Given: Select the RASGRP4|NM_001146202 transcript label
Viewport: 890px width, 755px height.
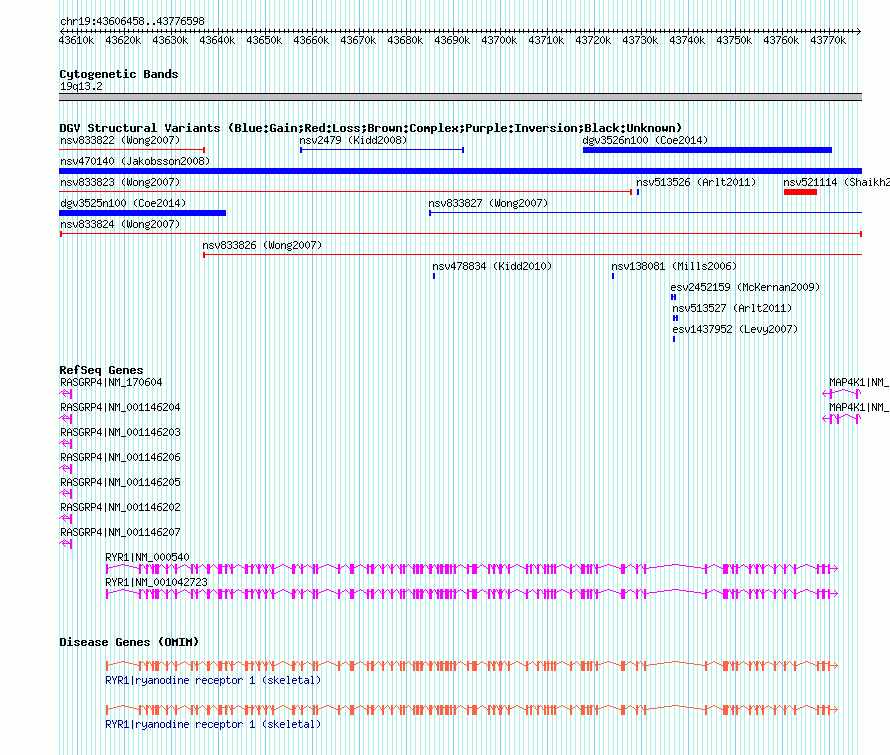Looking at the screenshot, I should pyautogui.click(x=120, y=507).
